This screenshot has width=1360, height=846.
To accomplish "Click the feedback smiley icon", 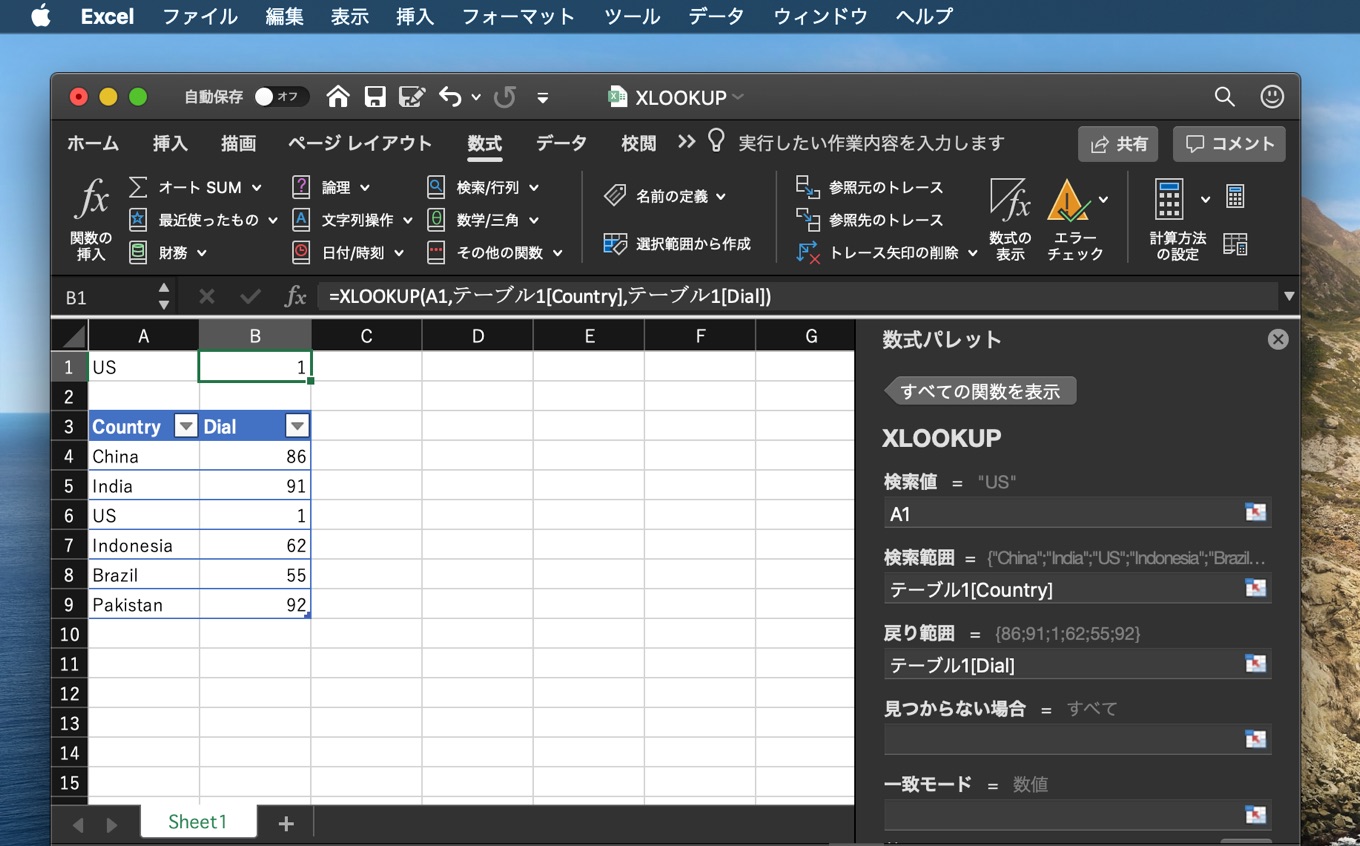I will coord(1272,97).
